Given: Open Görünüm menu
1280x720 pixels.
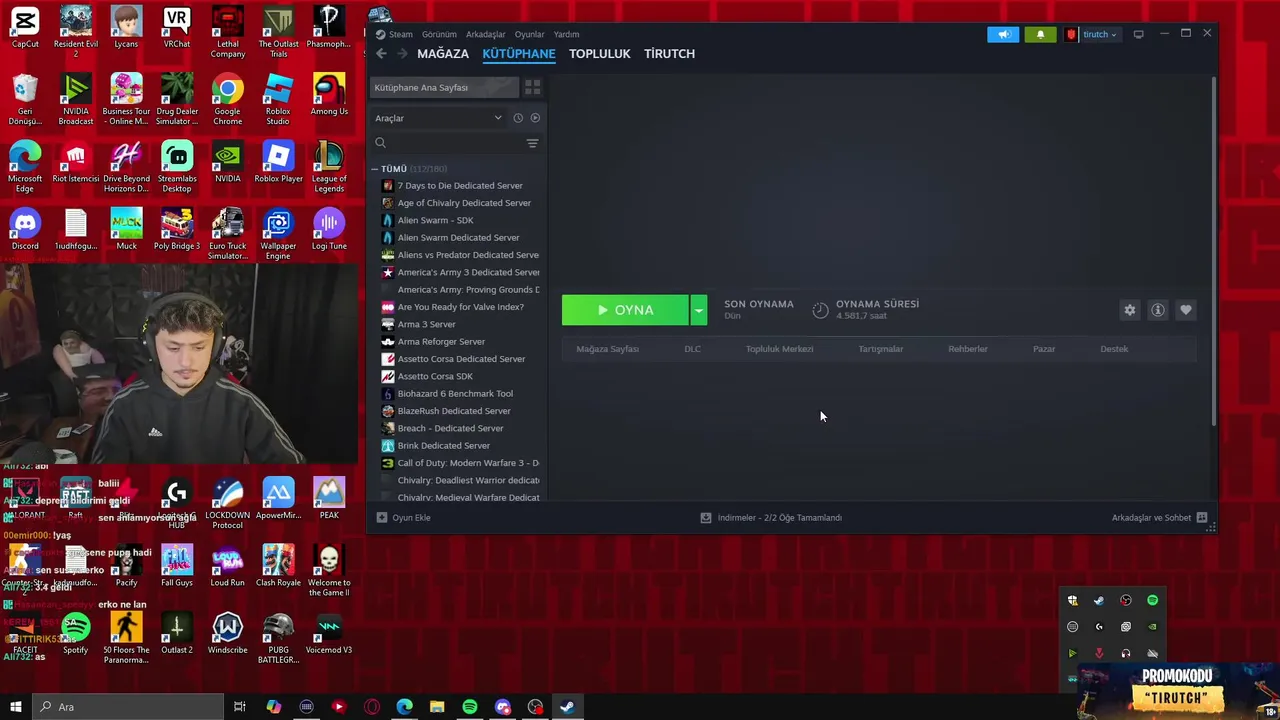Looking at the screenshot, I should 439,34.
